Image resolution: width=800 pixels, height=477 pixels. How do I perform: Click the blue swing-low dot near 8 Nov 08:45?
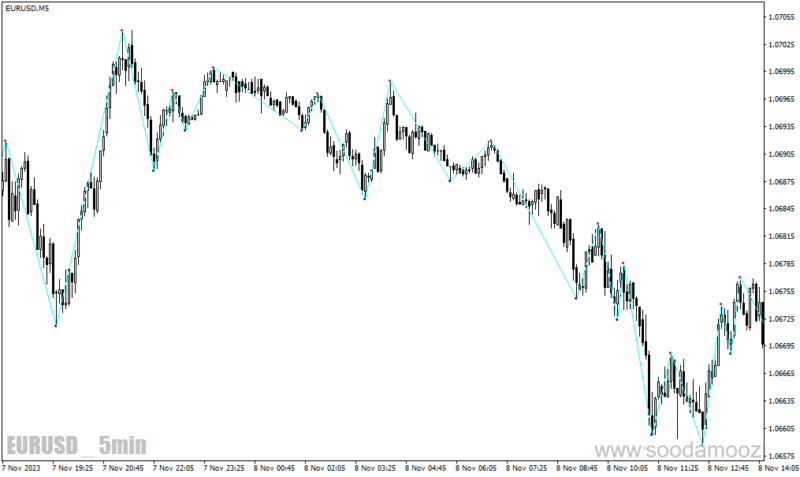[576, 298]
